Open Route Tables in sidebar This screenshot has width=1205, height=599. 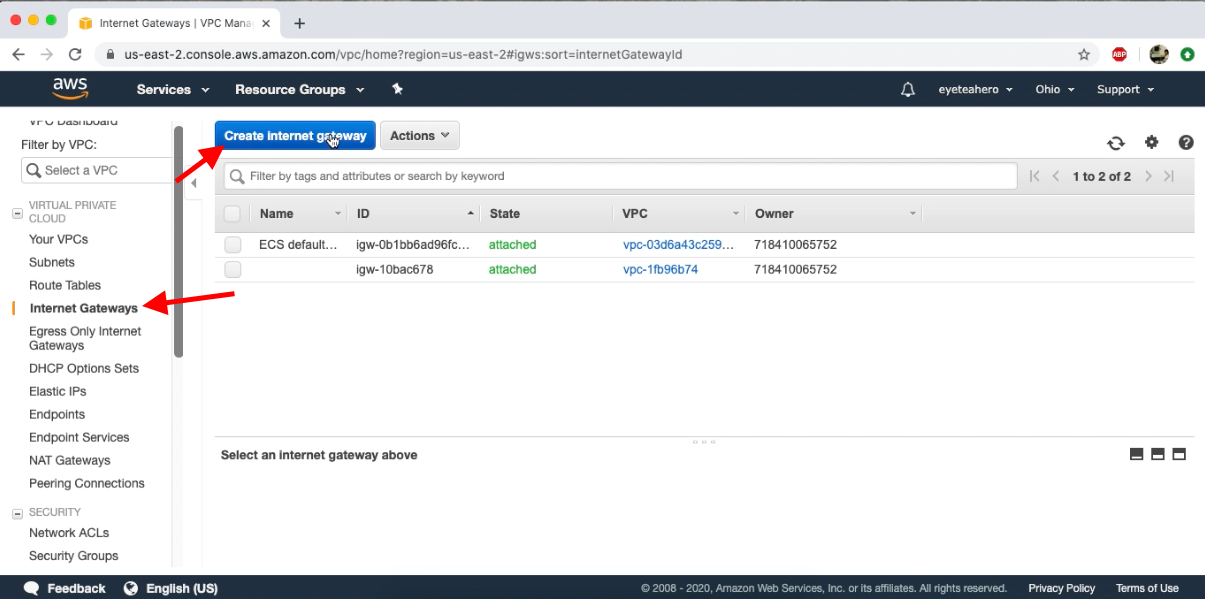point(65,285)
